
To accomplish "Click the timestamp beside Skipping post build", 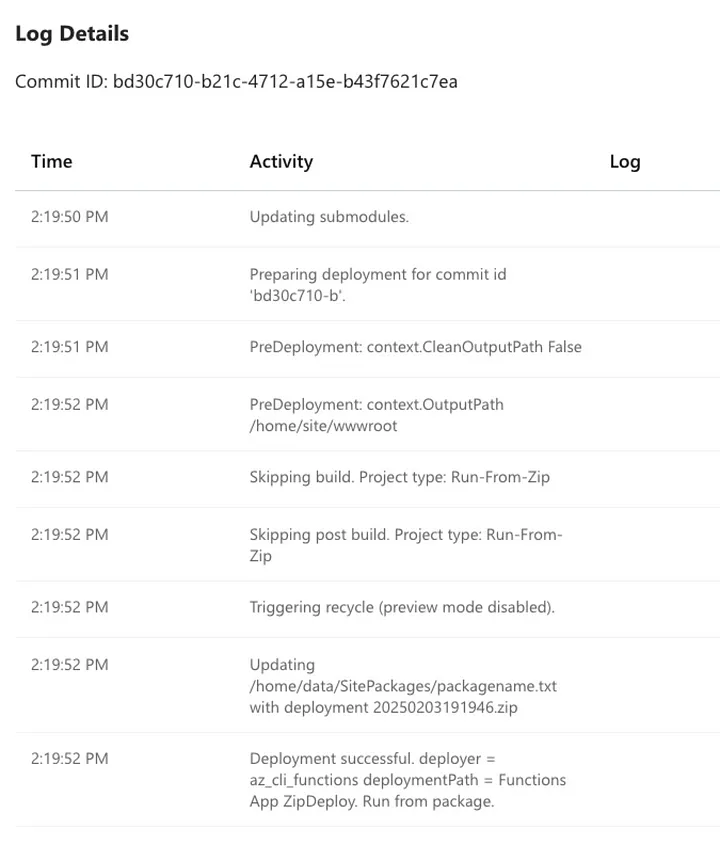I will (69, 535).
